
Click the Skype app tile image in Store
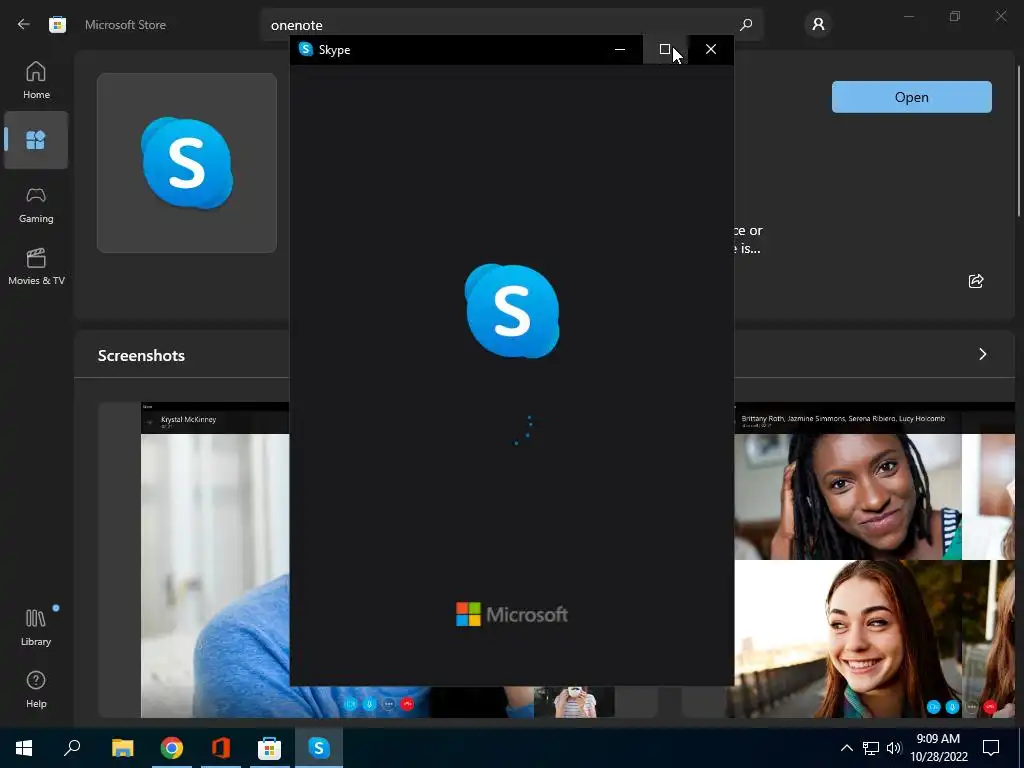187,163
